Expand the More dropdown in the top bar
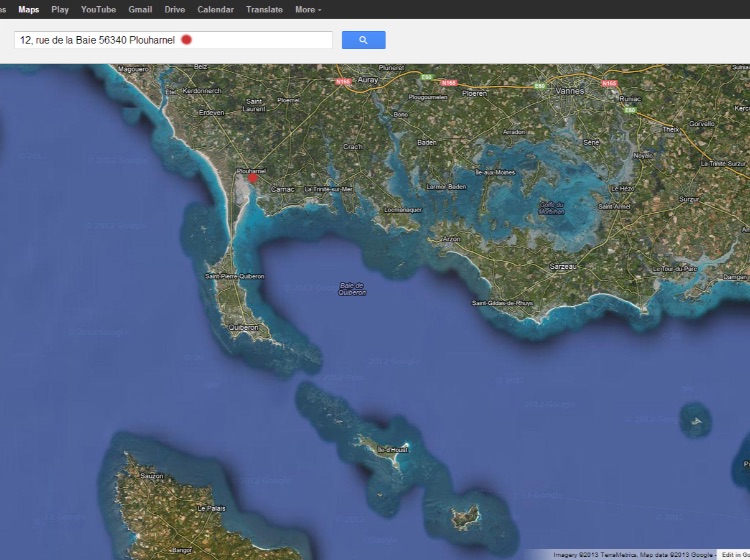Viewport: 750px width, 560px height. pyautogui.click(x=308, y=9)
